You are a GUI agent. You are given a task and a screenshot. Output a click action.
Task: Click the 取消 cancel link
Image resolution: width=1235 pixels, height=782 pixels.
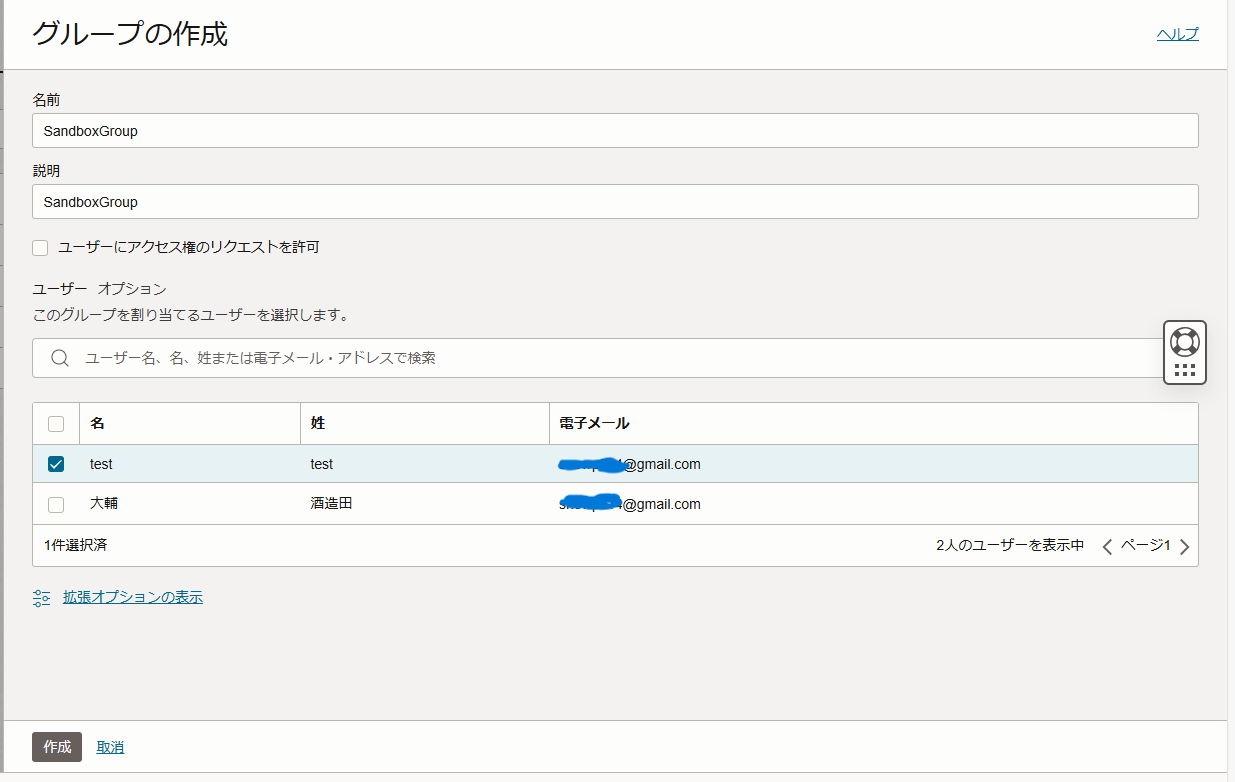click(x=110, y=747)
